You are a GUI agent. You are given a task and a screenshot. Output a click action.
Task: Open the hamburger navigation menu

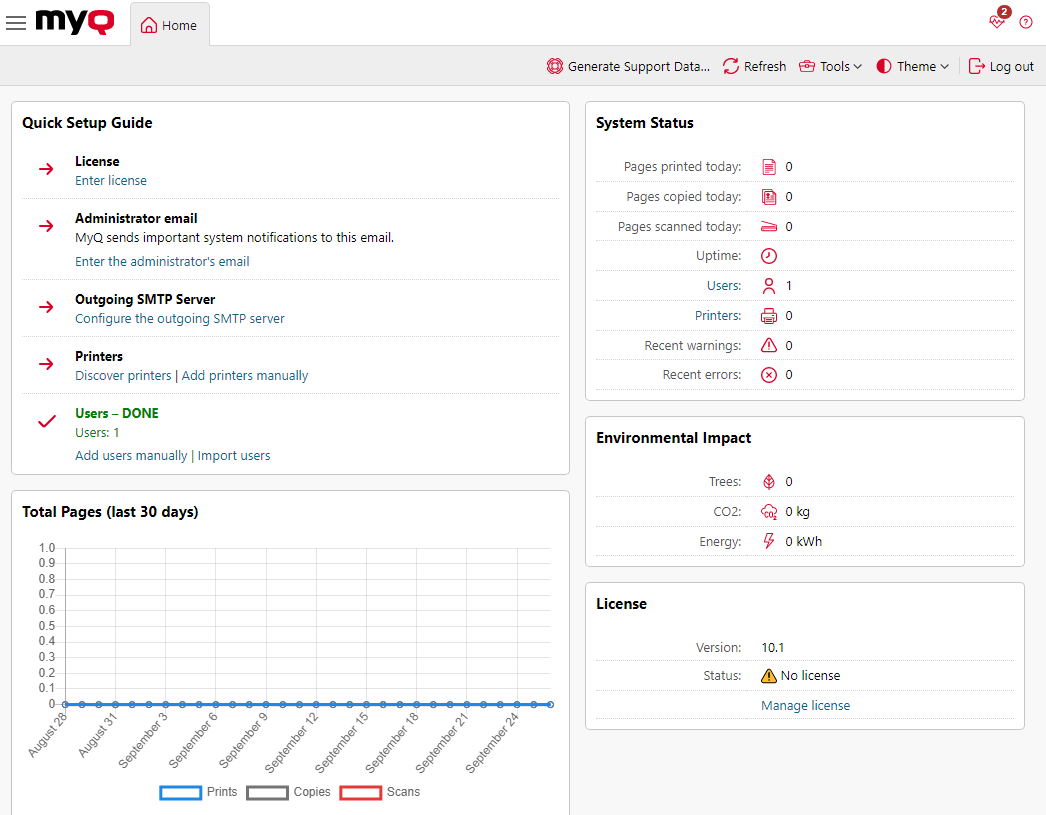tap(16, 22)
